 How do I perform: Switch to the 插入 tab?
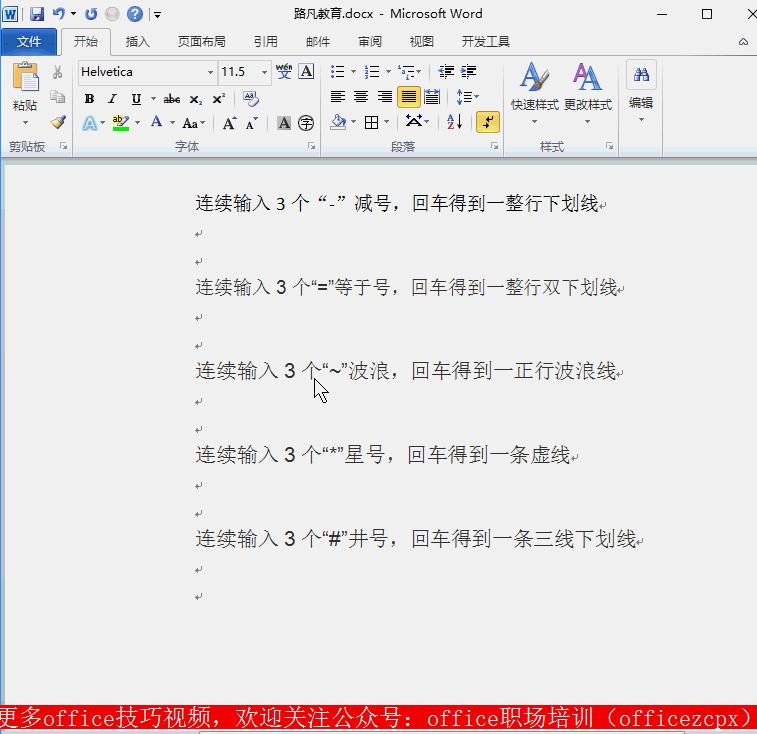coord(138,42)
